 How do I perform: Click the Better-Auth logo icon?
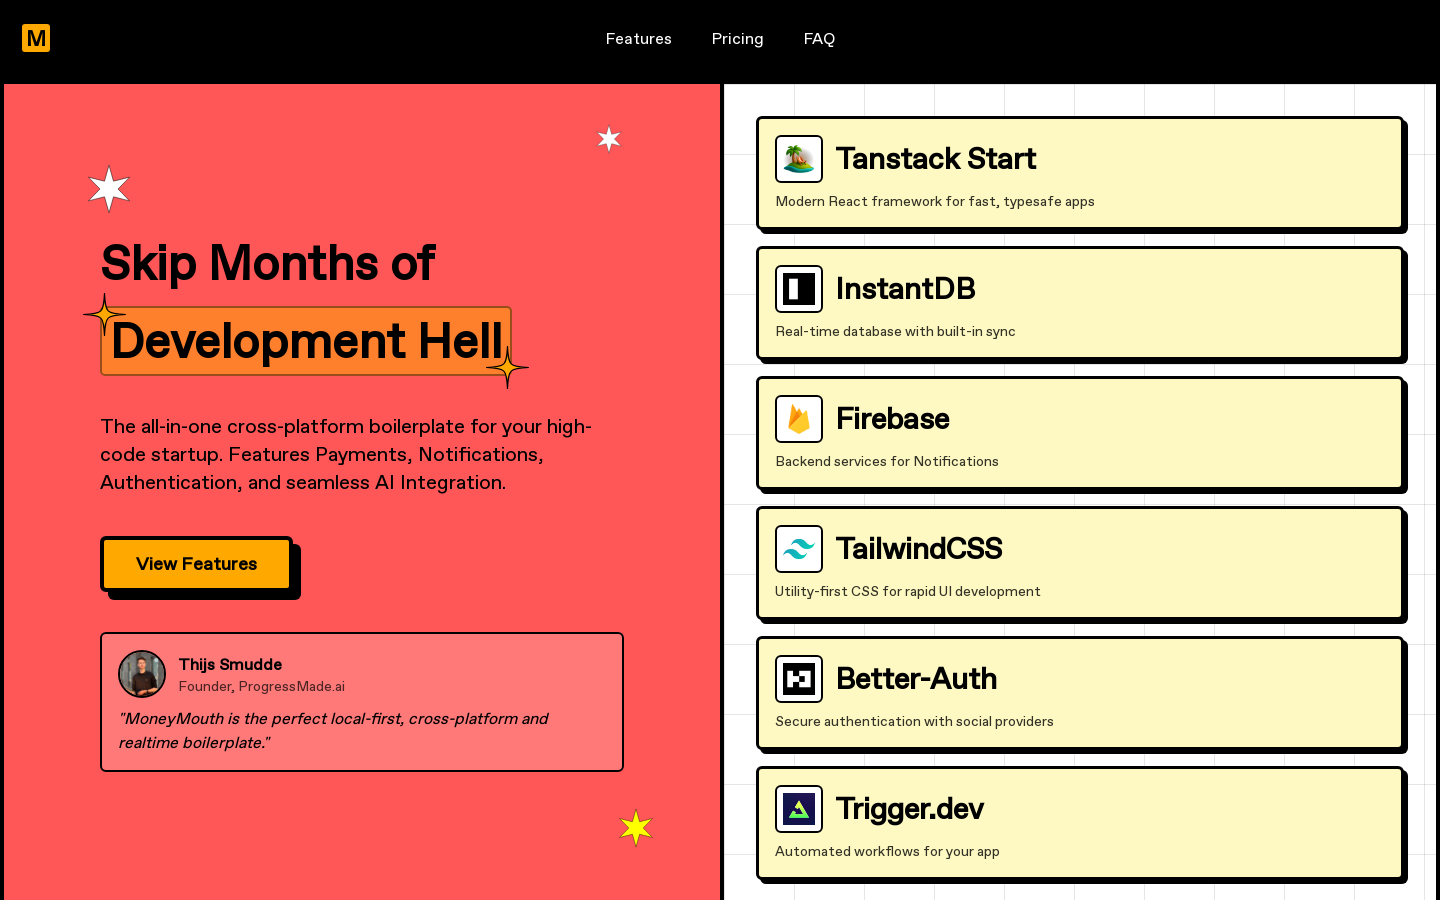click(799, 679)
